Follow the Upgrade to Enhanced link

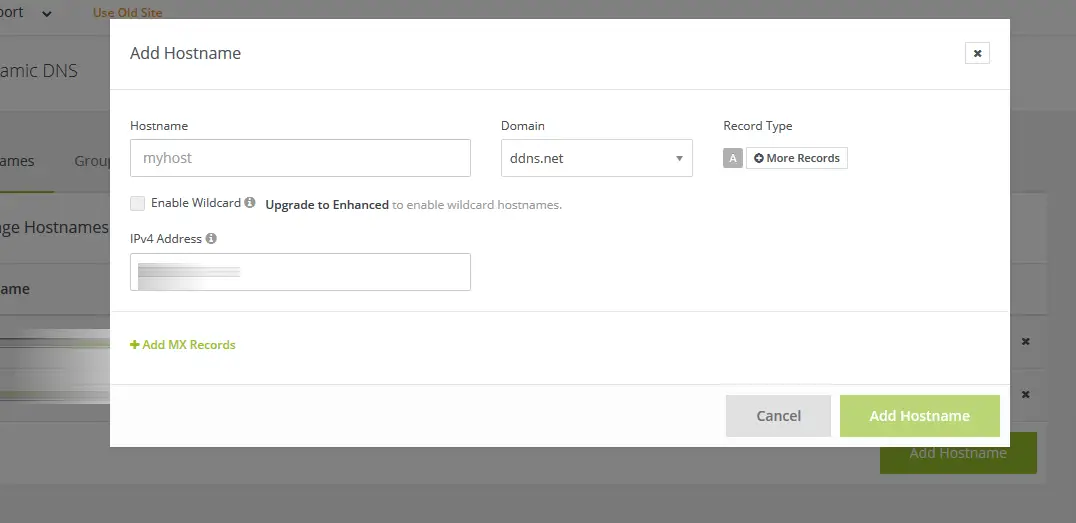[327, 205]
